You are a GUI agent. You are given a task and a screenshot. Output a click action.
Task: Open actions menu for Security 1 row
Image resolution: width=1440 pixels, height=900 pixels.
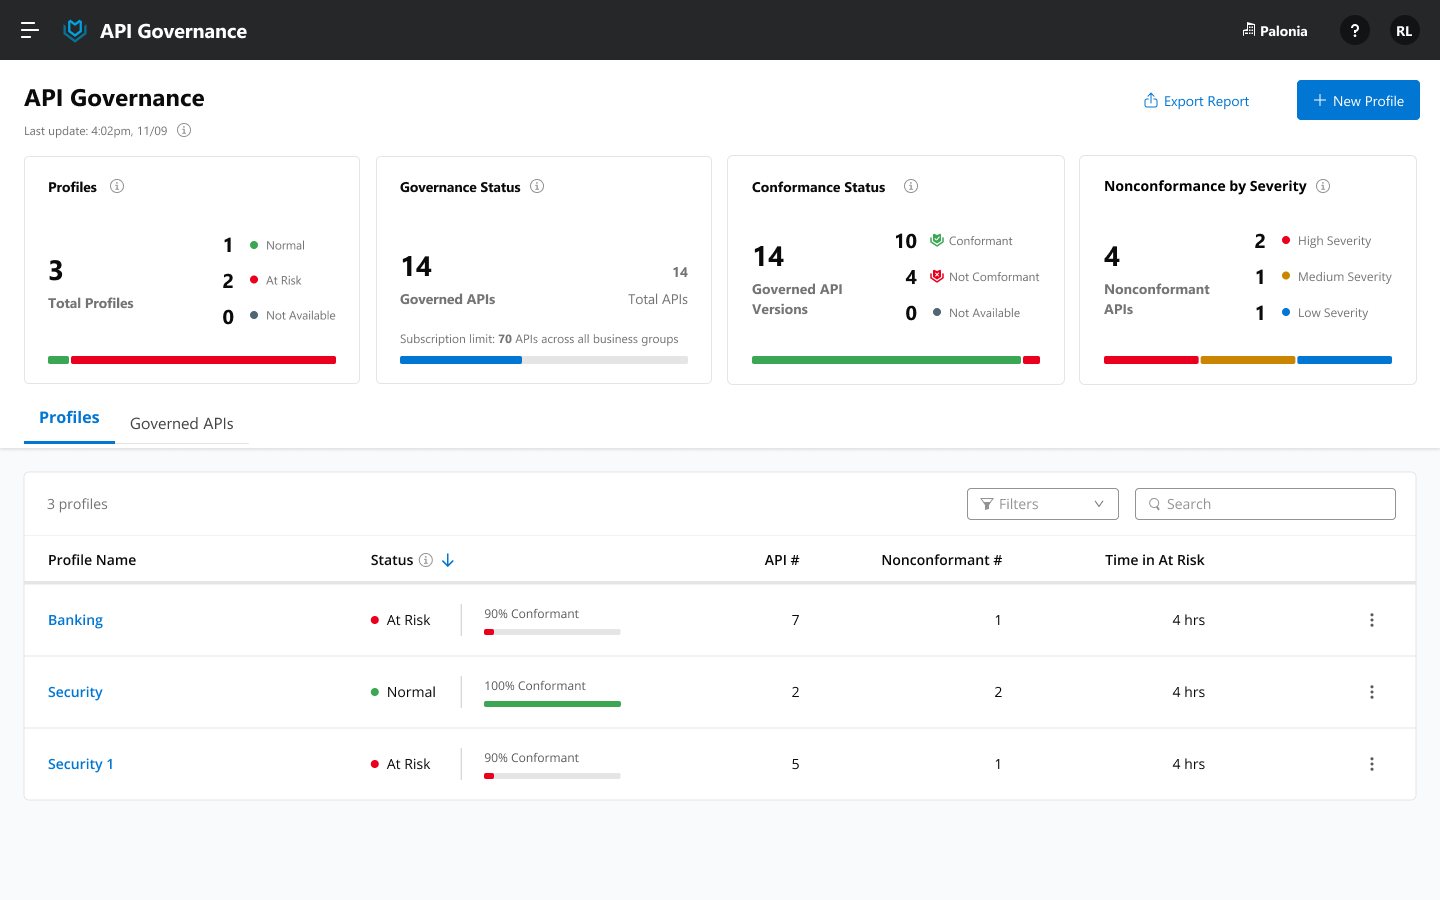pyautogui.click(x=1372, y=764)
